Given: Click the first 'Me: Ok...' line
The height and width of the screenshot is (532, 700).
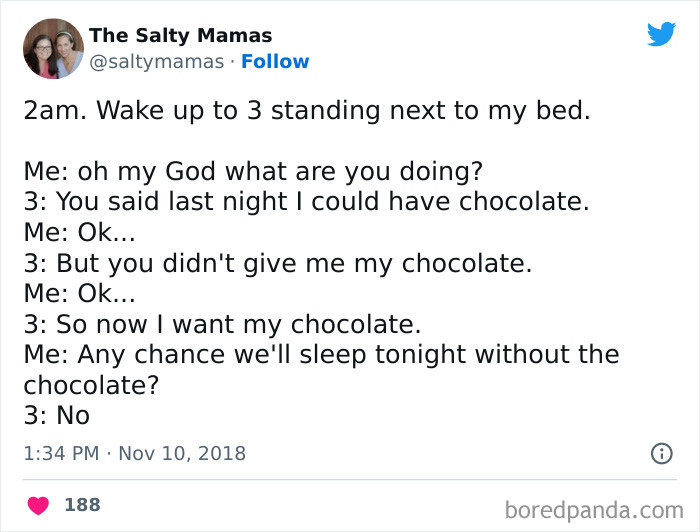Looking at the screenshot, I should coord(79,232).
